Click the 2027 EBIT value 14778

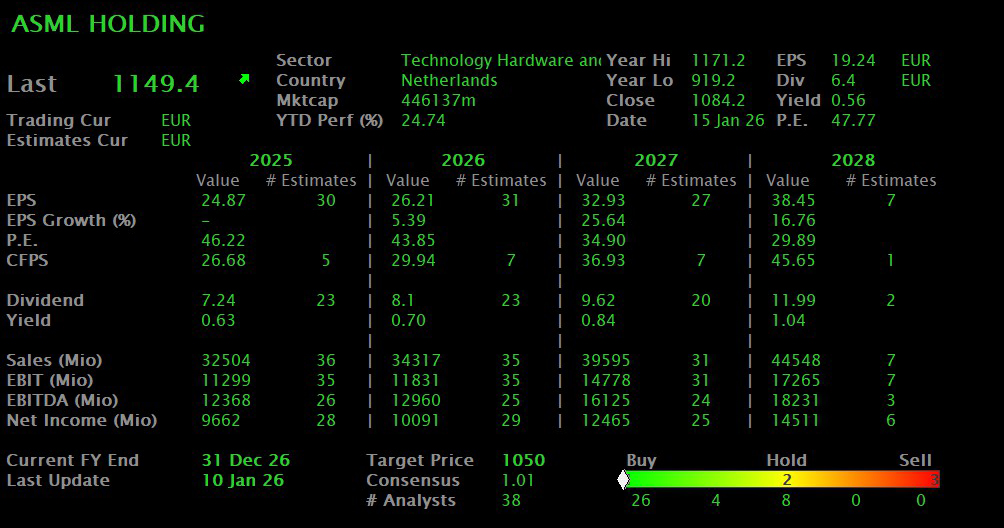pyautogui.click(x=606, y=380)
